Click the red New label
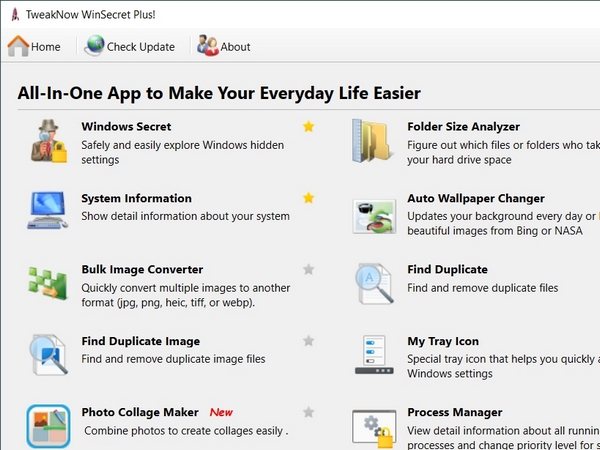The height and width of the screenshot is (450, 600). (221, 412)
